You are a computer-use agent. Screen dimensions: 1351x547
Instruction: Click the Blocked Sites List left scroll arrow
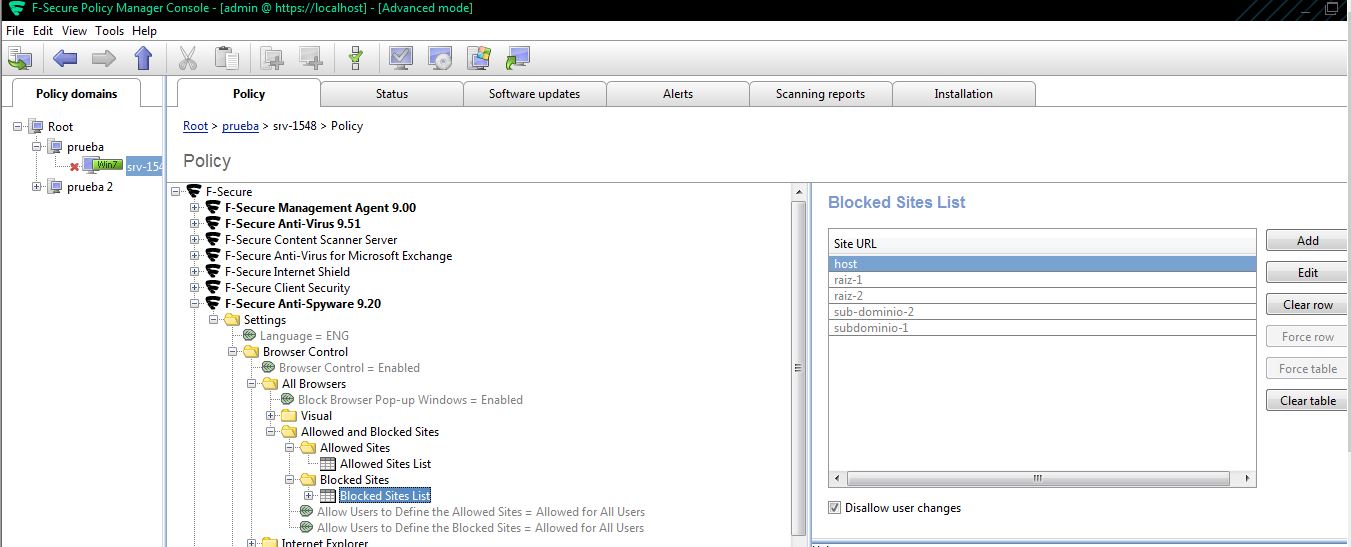click(x=837, y=479)
